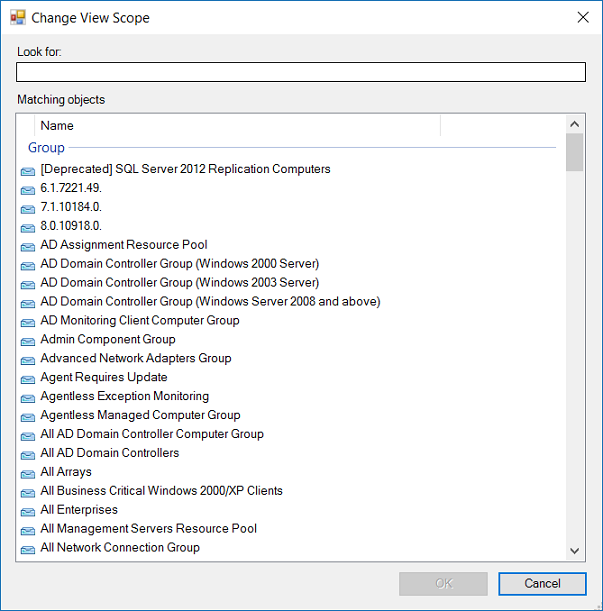The width and height of the screenshot is (603, 611).
Task: Click icon beside All Network Connection Group
Action: 28,550
